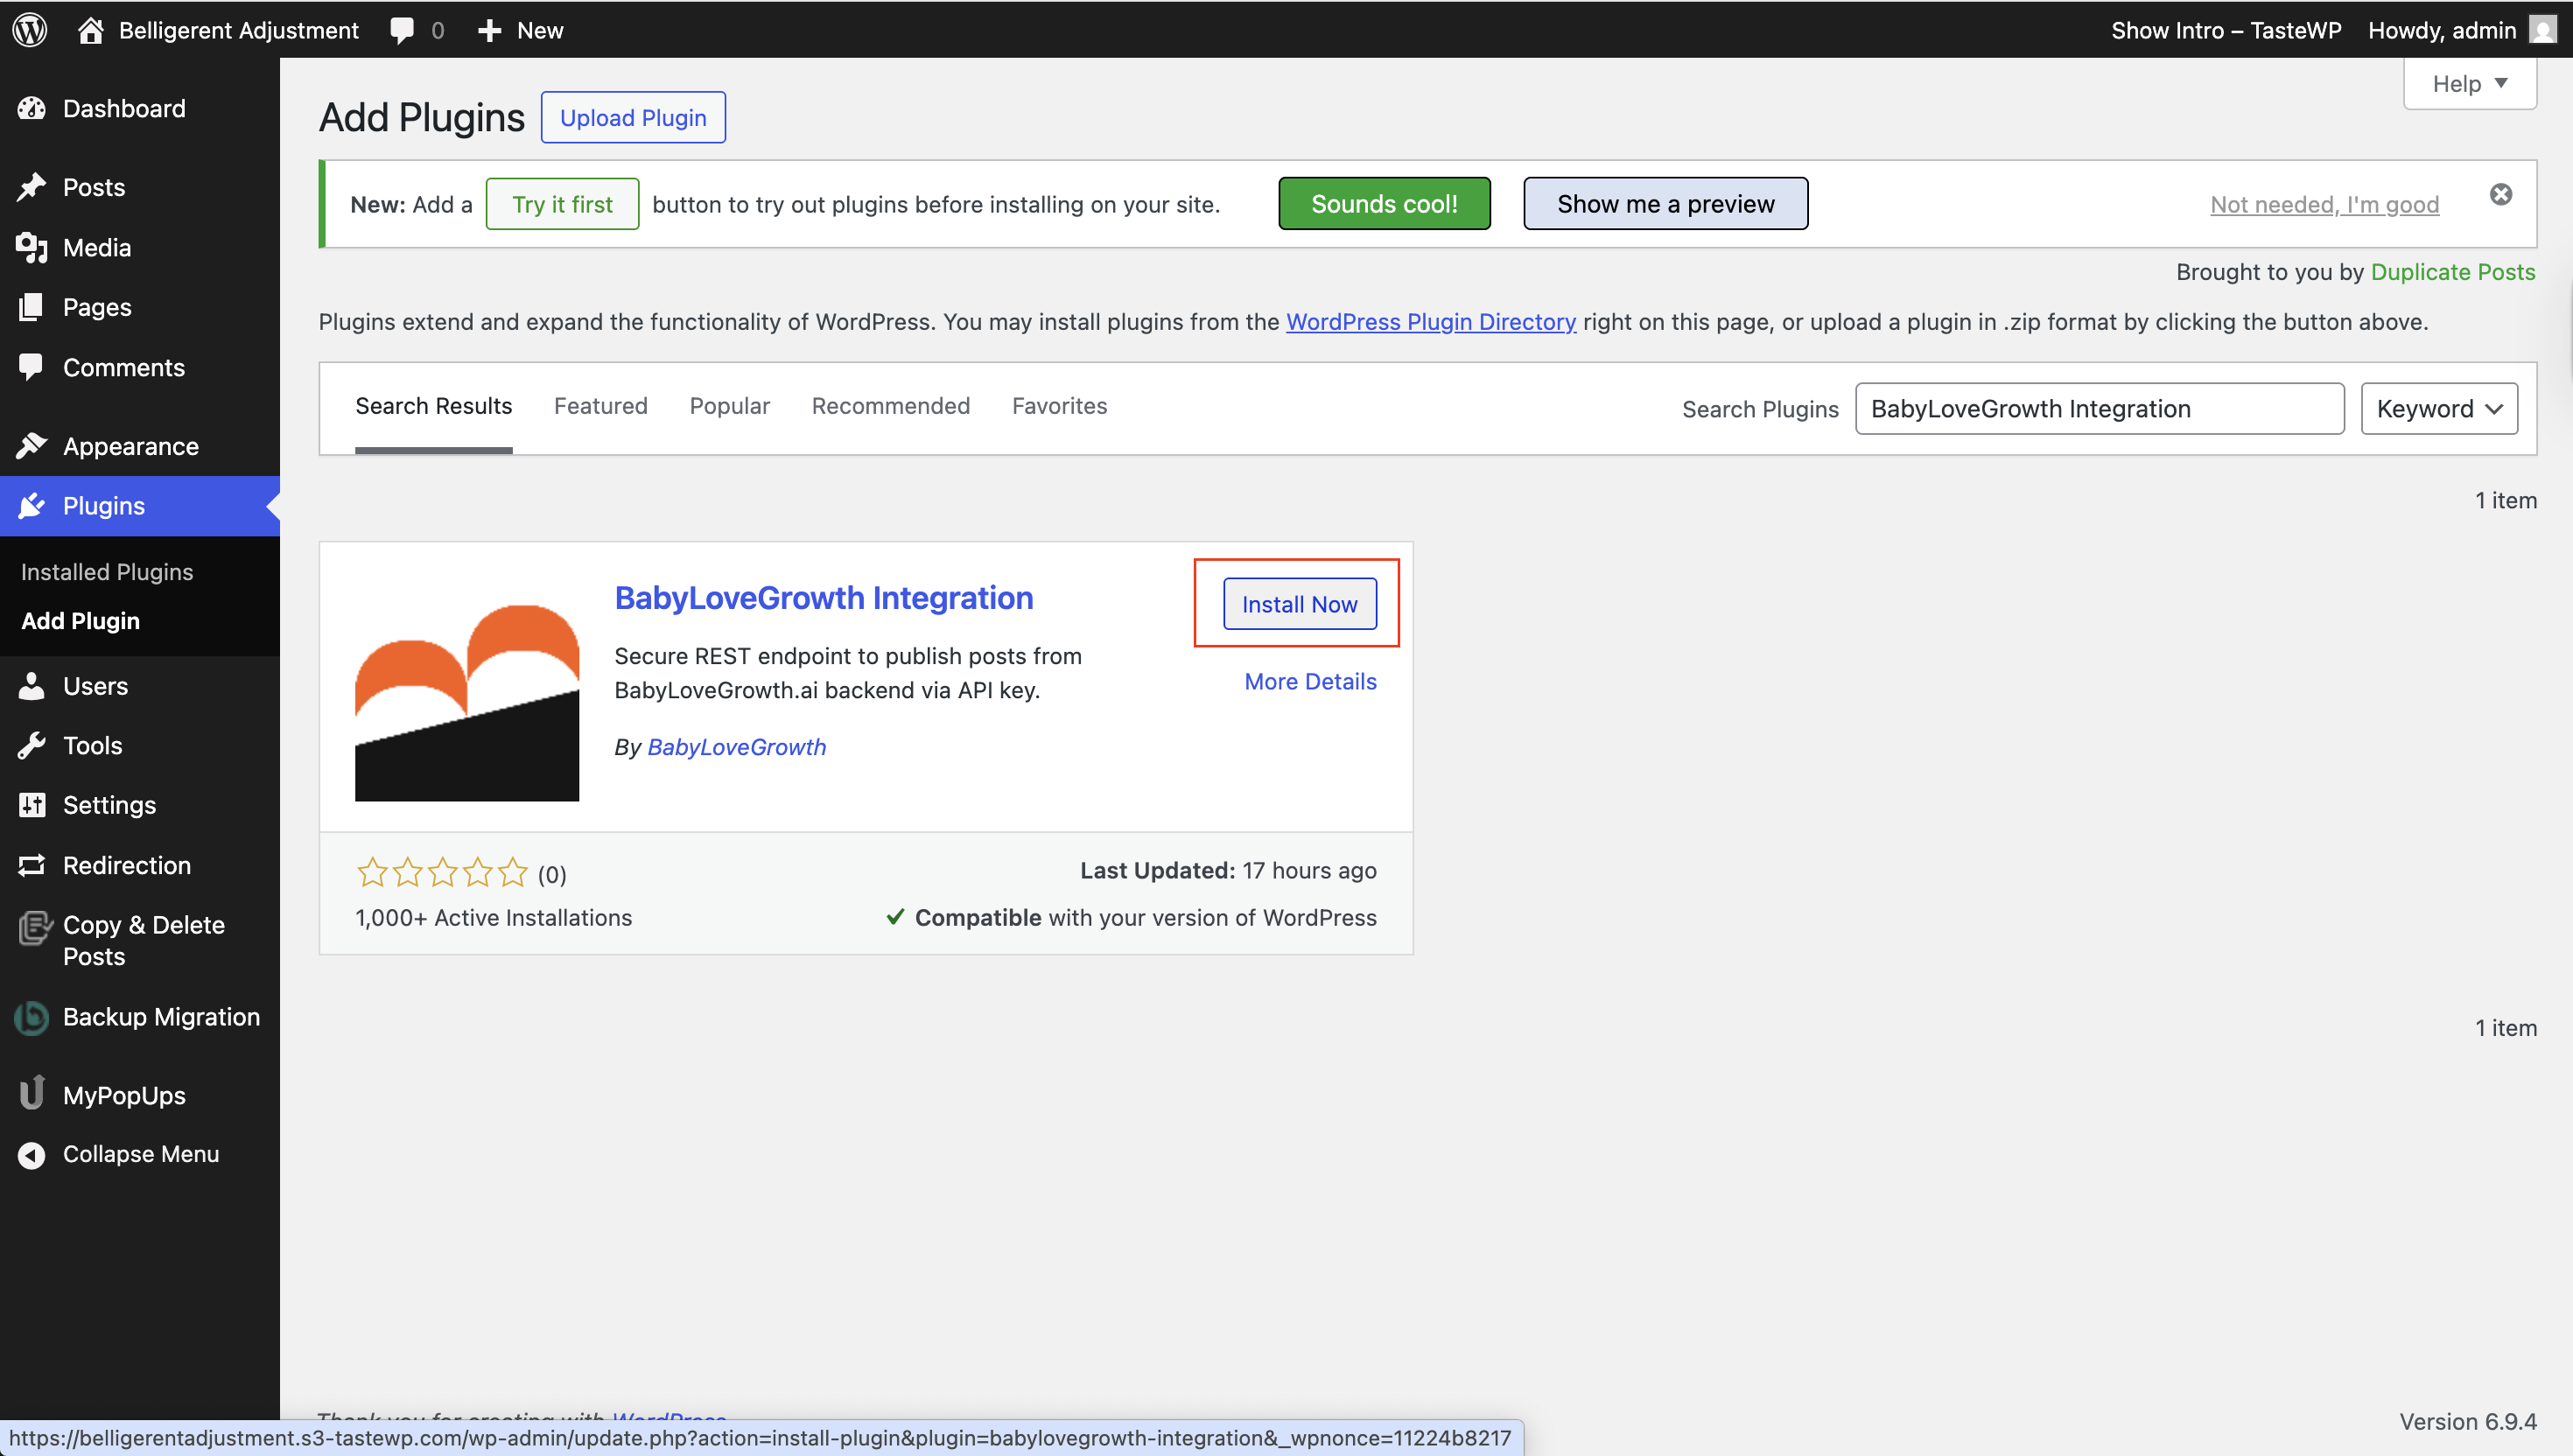Click Install Now for BabyLoveGrowth Integration

pos(1299,604)
